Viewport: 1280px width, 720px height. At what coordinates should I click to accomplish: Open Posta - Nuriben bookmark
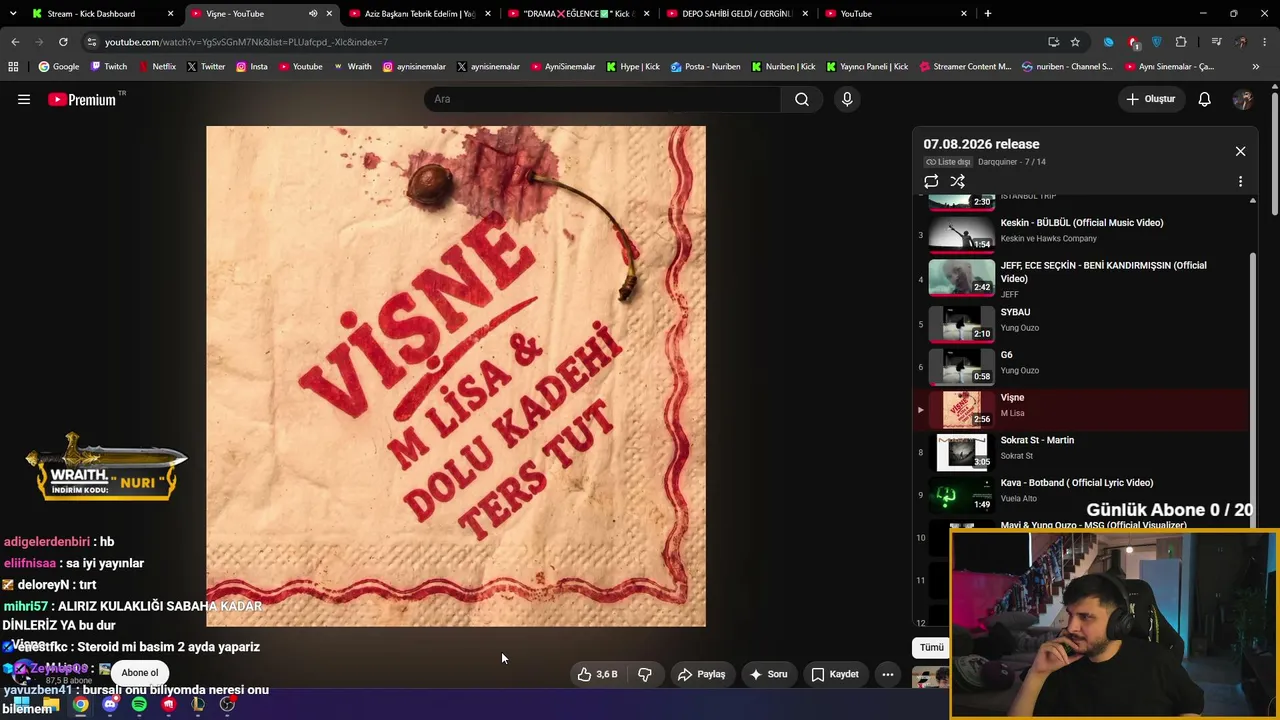click(705, 67)
